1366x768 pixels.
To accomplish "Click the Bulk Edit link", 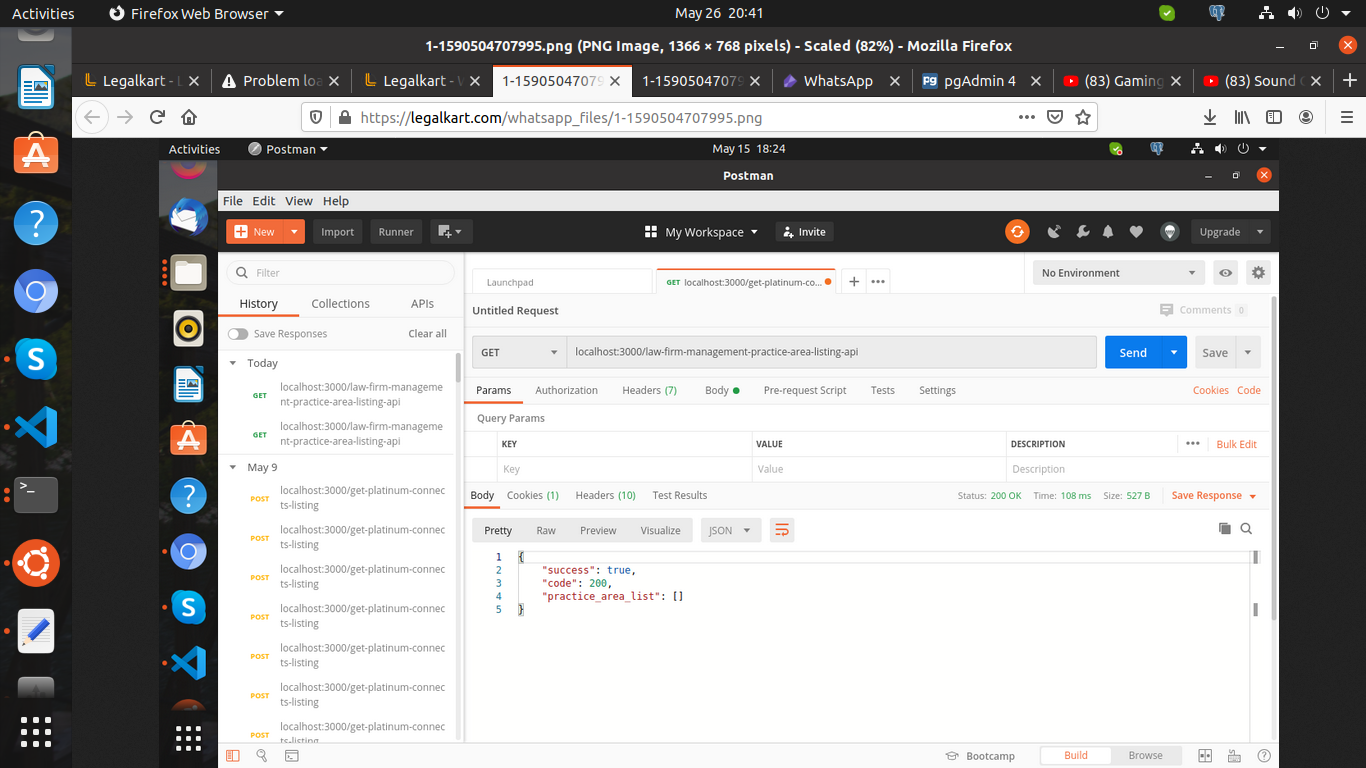I will pyautogui.click(x=1236, y=444).
